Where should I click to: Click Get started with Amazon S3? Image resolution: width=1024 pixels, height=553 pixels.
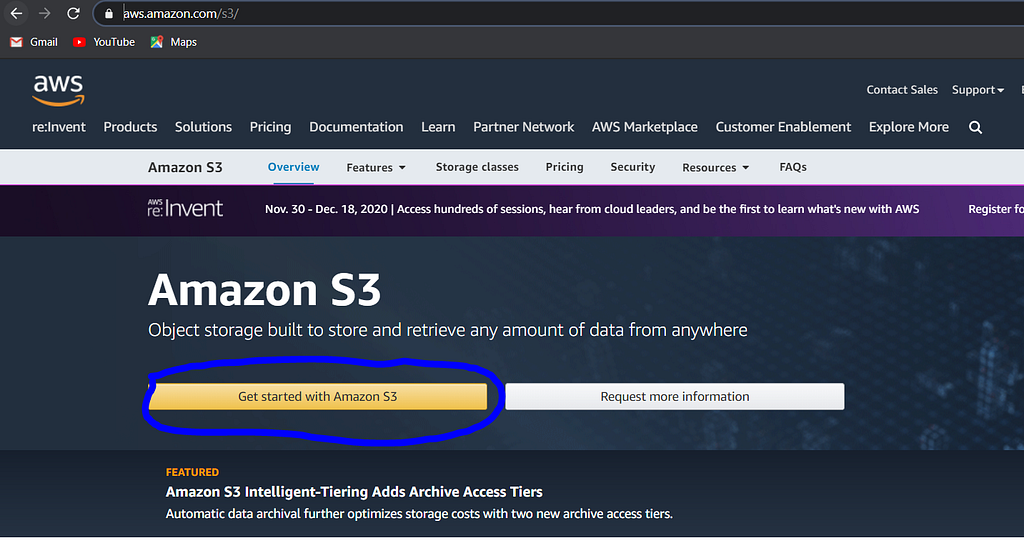coord(317,396)
